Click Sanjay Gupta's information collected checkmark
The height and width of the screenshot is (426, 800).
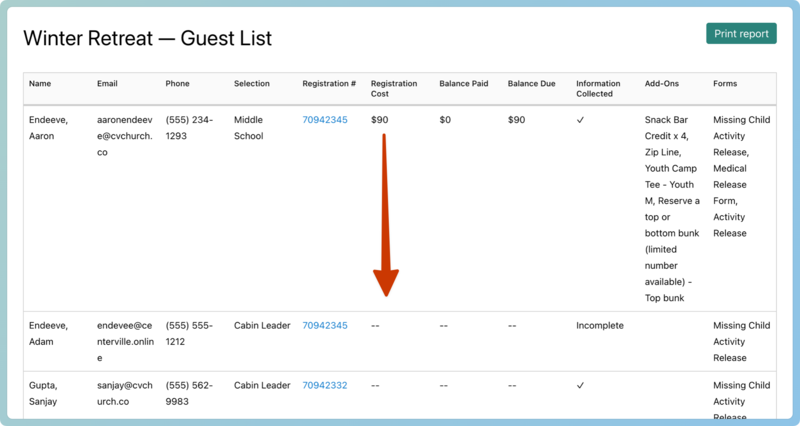click(x=580, y=385)
